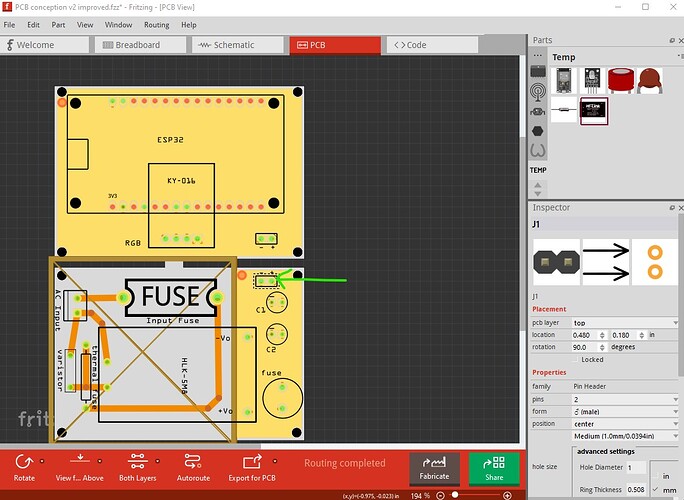Select the omega-shaped parts bin icon
This screenshot has width=684, height=500.
(x=538, y=151)
